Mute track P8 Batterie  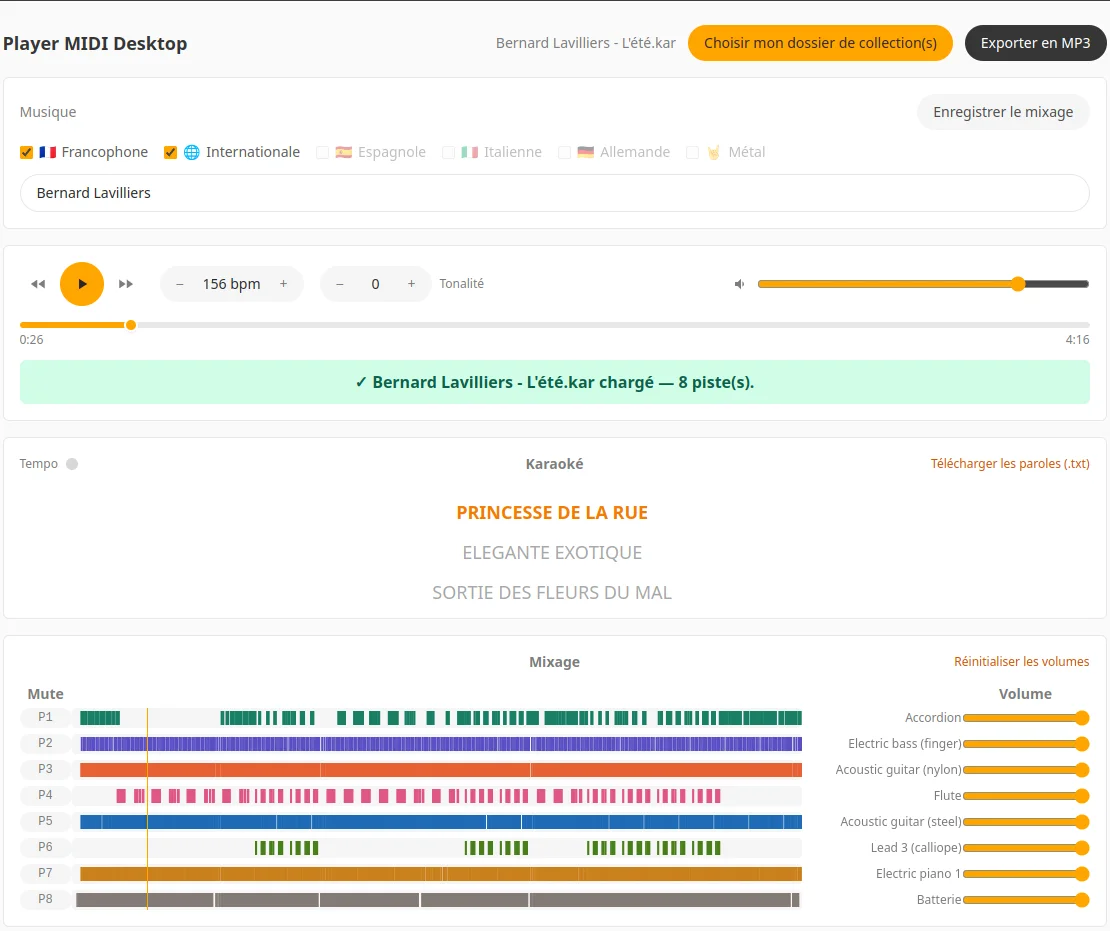[45, 899]
